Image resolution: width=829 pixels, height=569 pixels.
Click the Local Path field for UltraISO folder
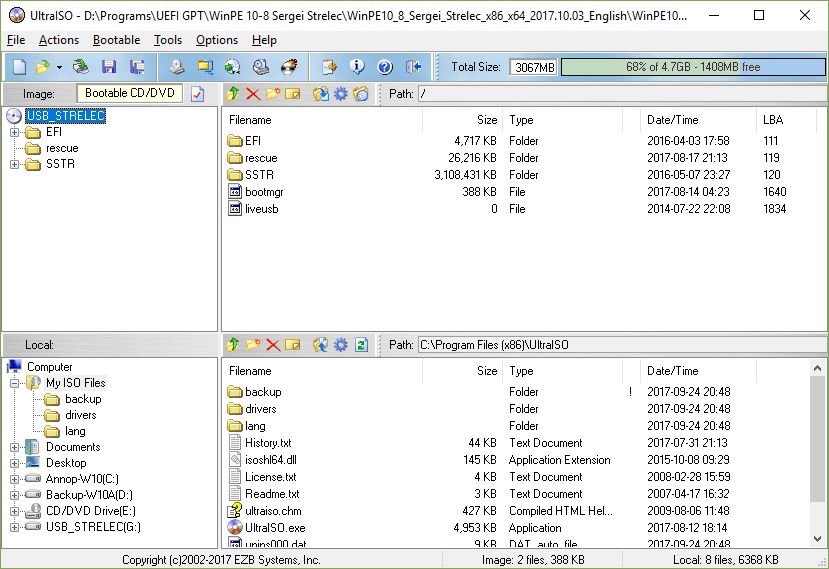click(622, 345)
